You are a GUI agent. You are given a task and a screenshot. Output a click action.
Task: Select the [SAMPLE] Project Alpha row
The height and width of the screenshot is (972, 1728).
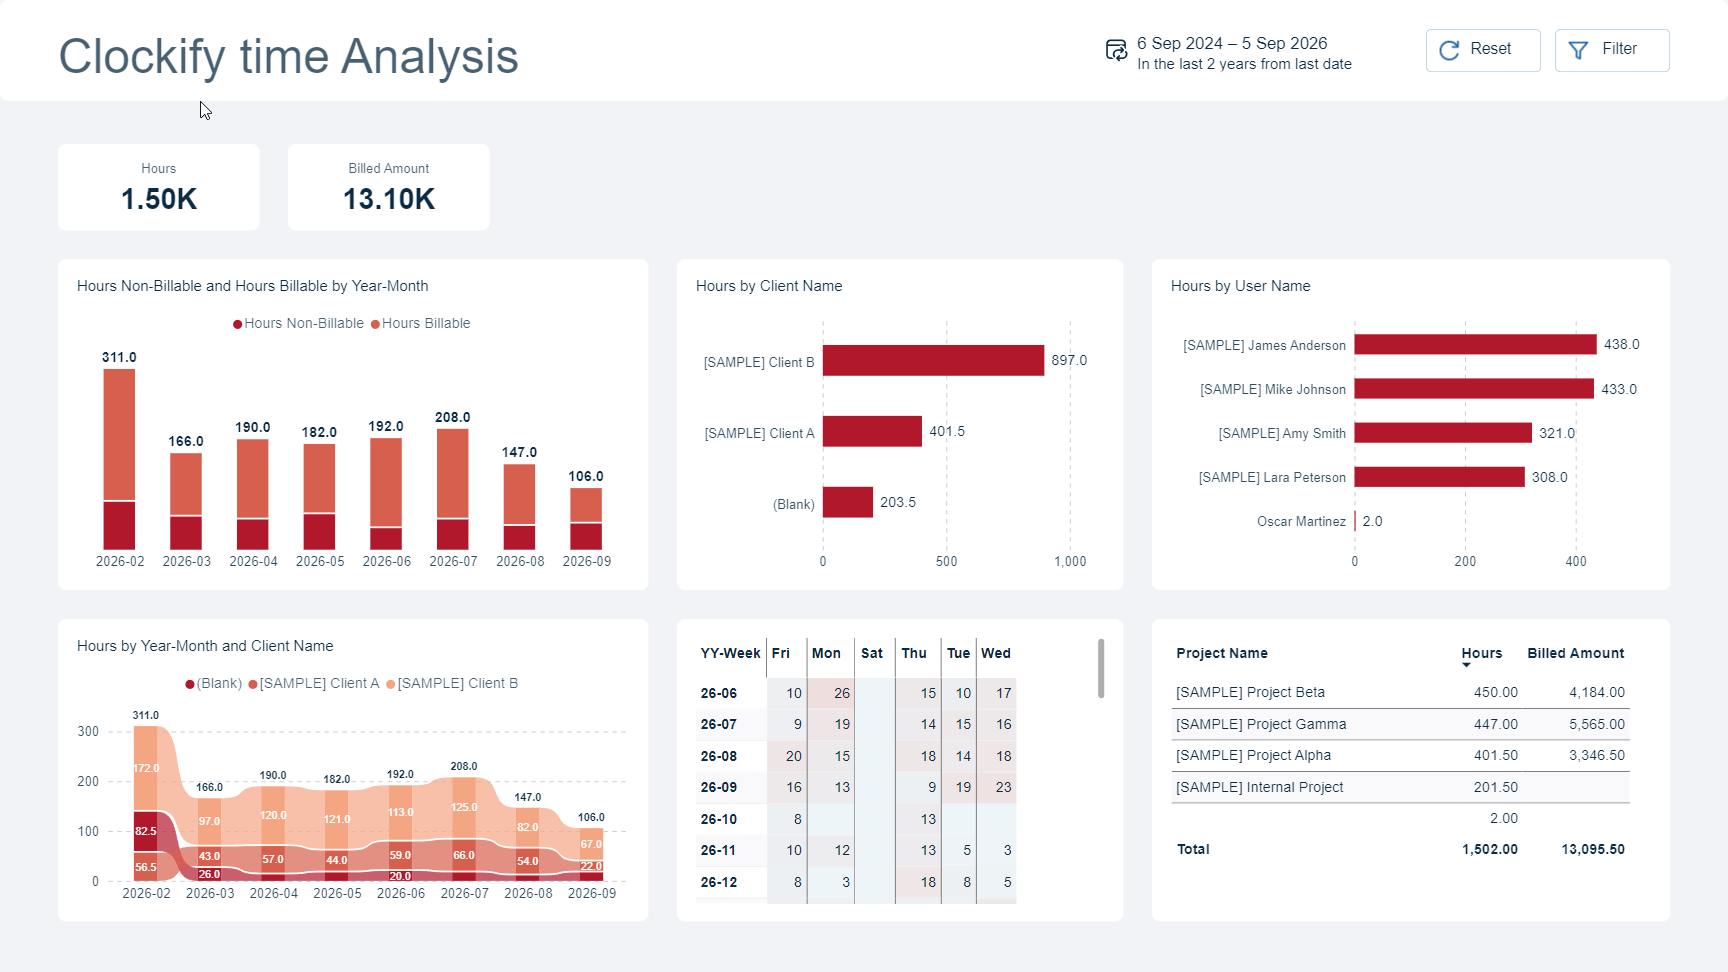(1400, 755)
